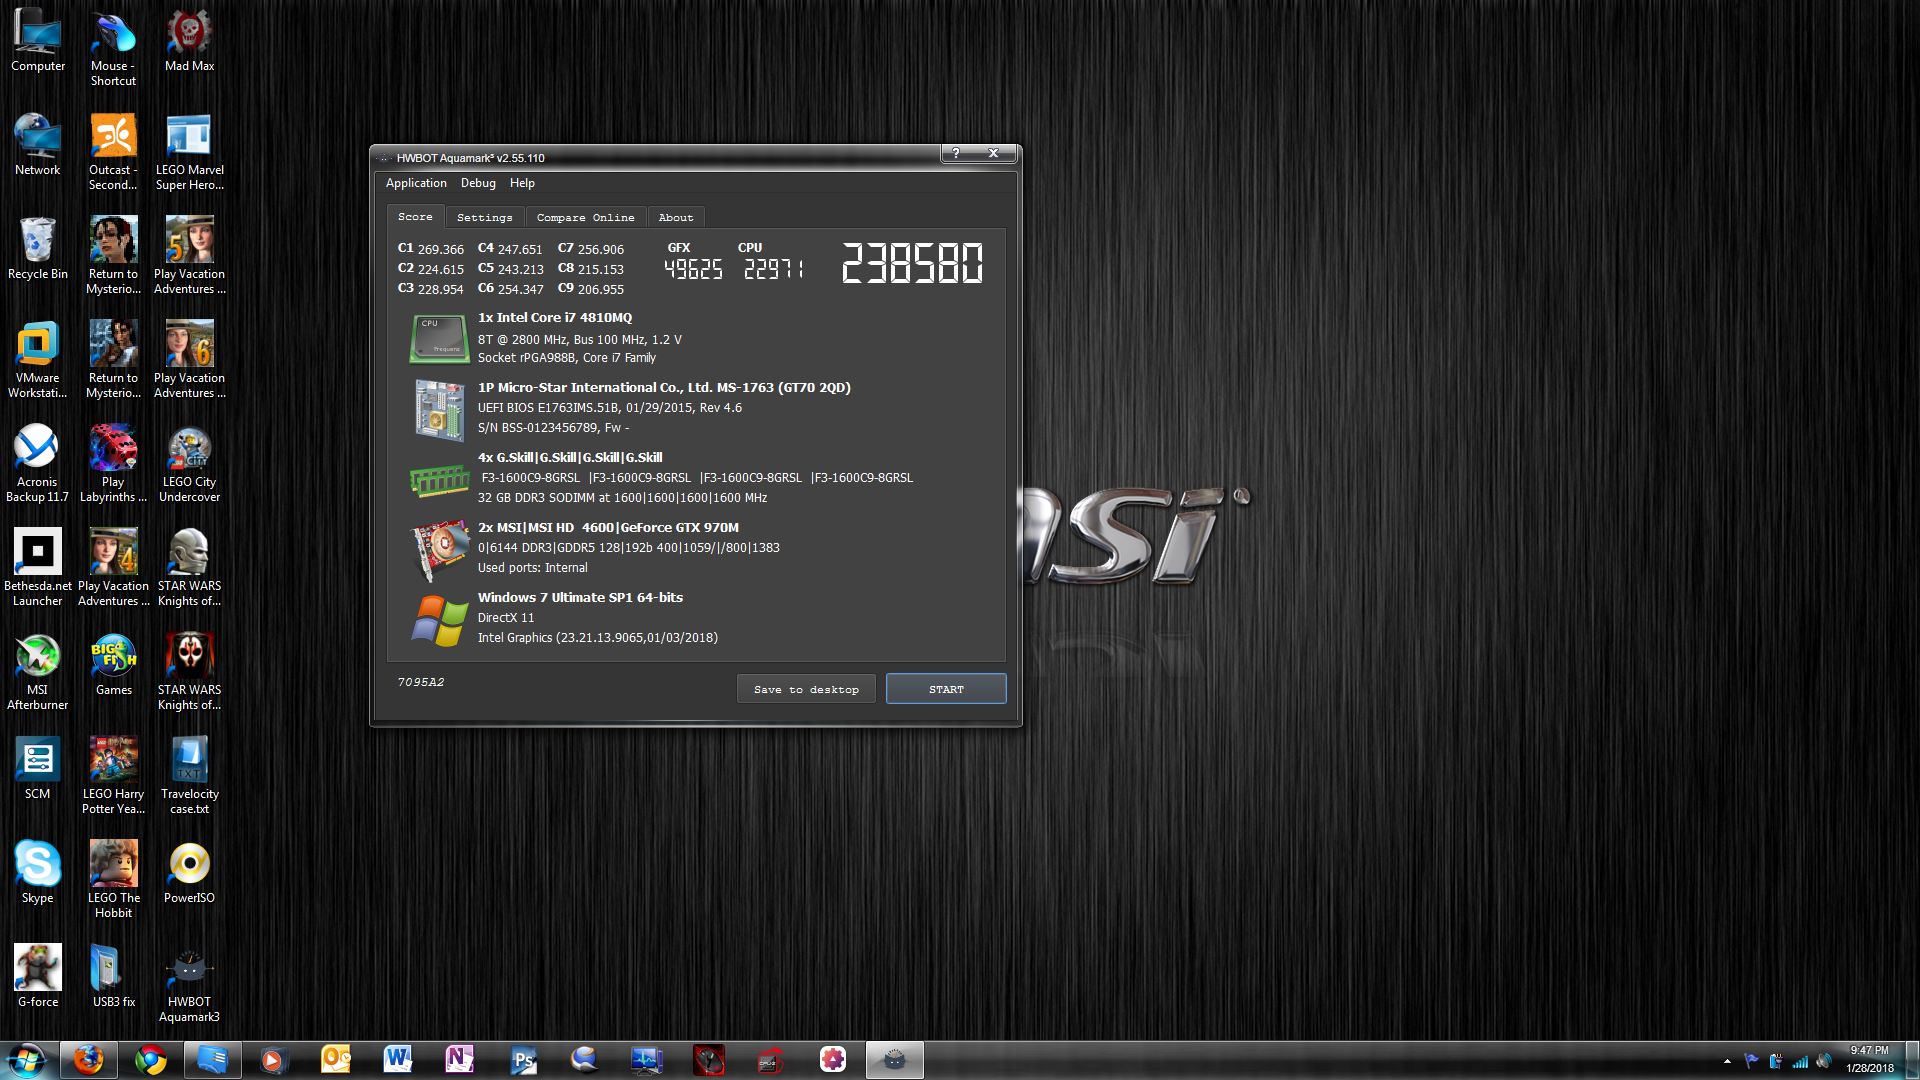1920x1080 pixels.
Task: Launch Bethesda.net Launcher icon
Action: 38,568
